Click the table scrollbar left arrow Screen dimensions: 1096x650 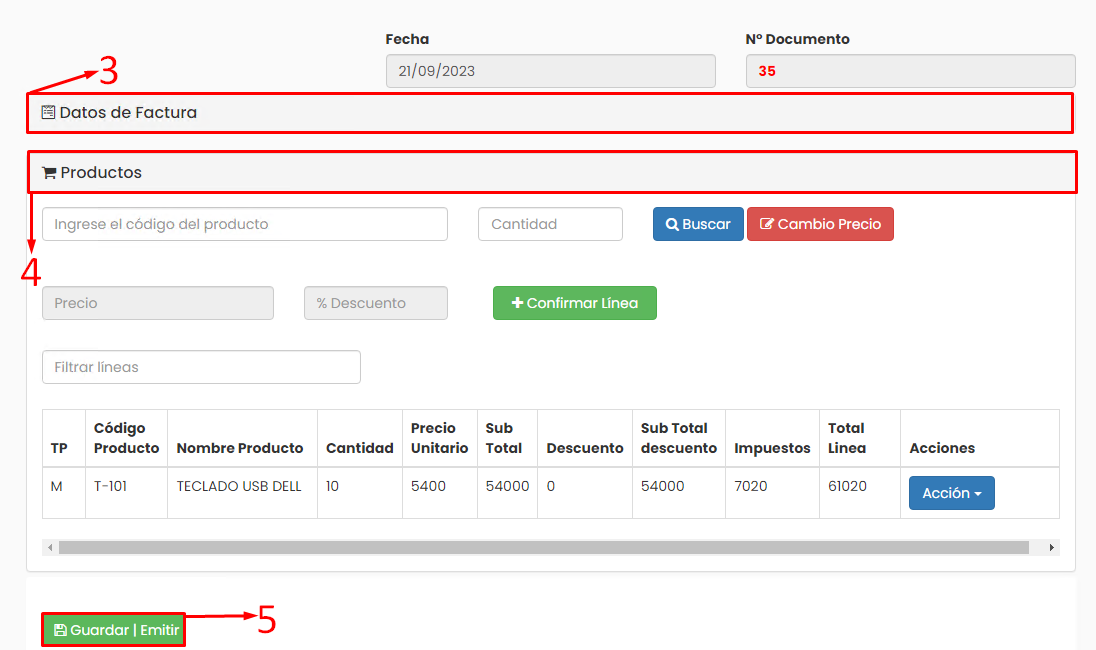pos(50,547)
